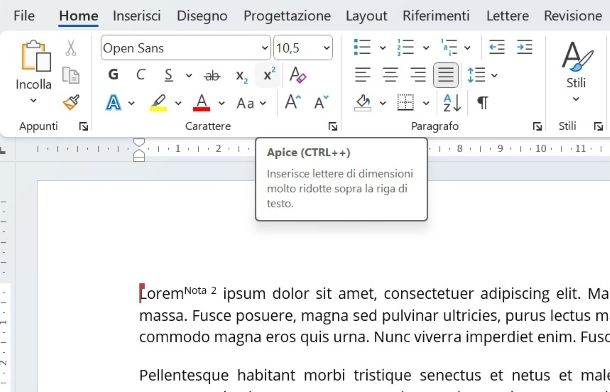The width and height of the screenshot is (610, 392).
Task: Click the borders grid icon
Action: coord(405,103)
